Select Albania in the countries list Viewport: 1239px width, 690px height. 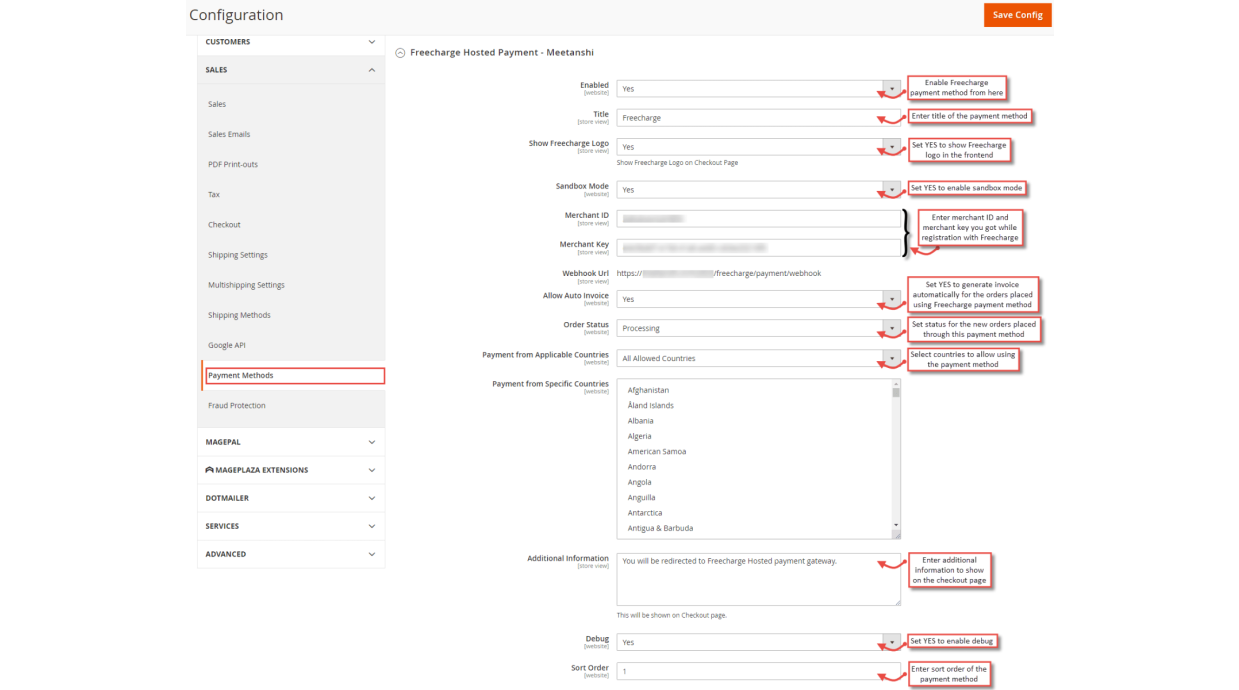tap(755, 421)
